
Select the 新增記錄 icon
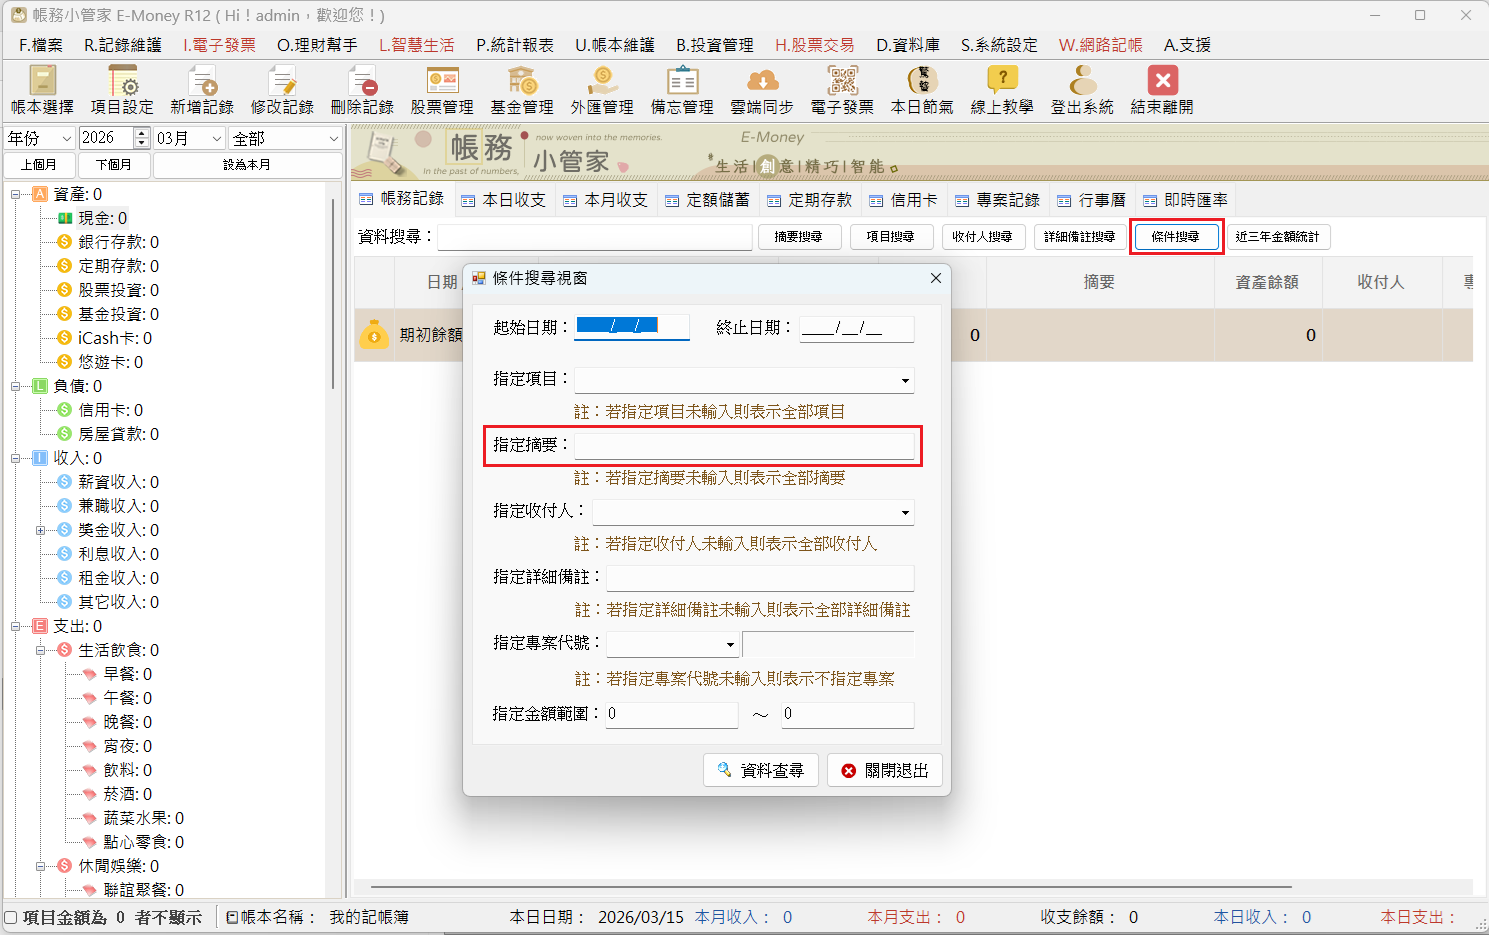pos(201,88)
